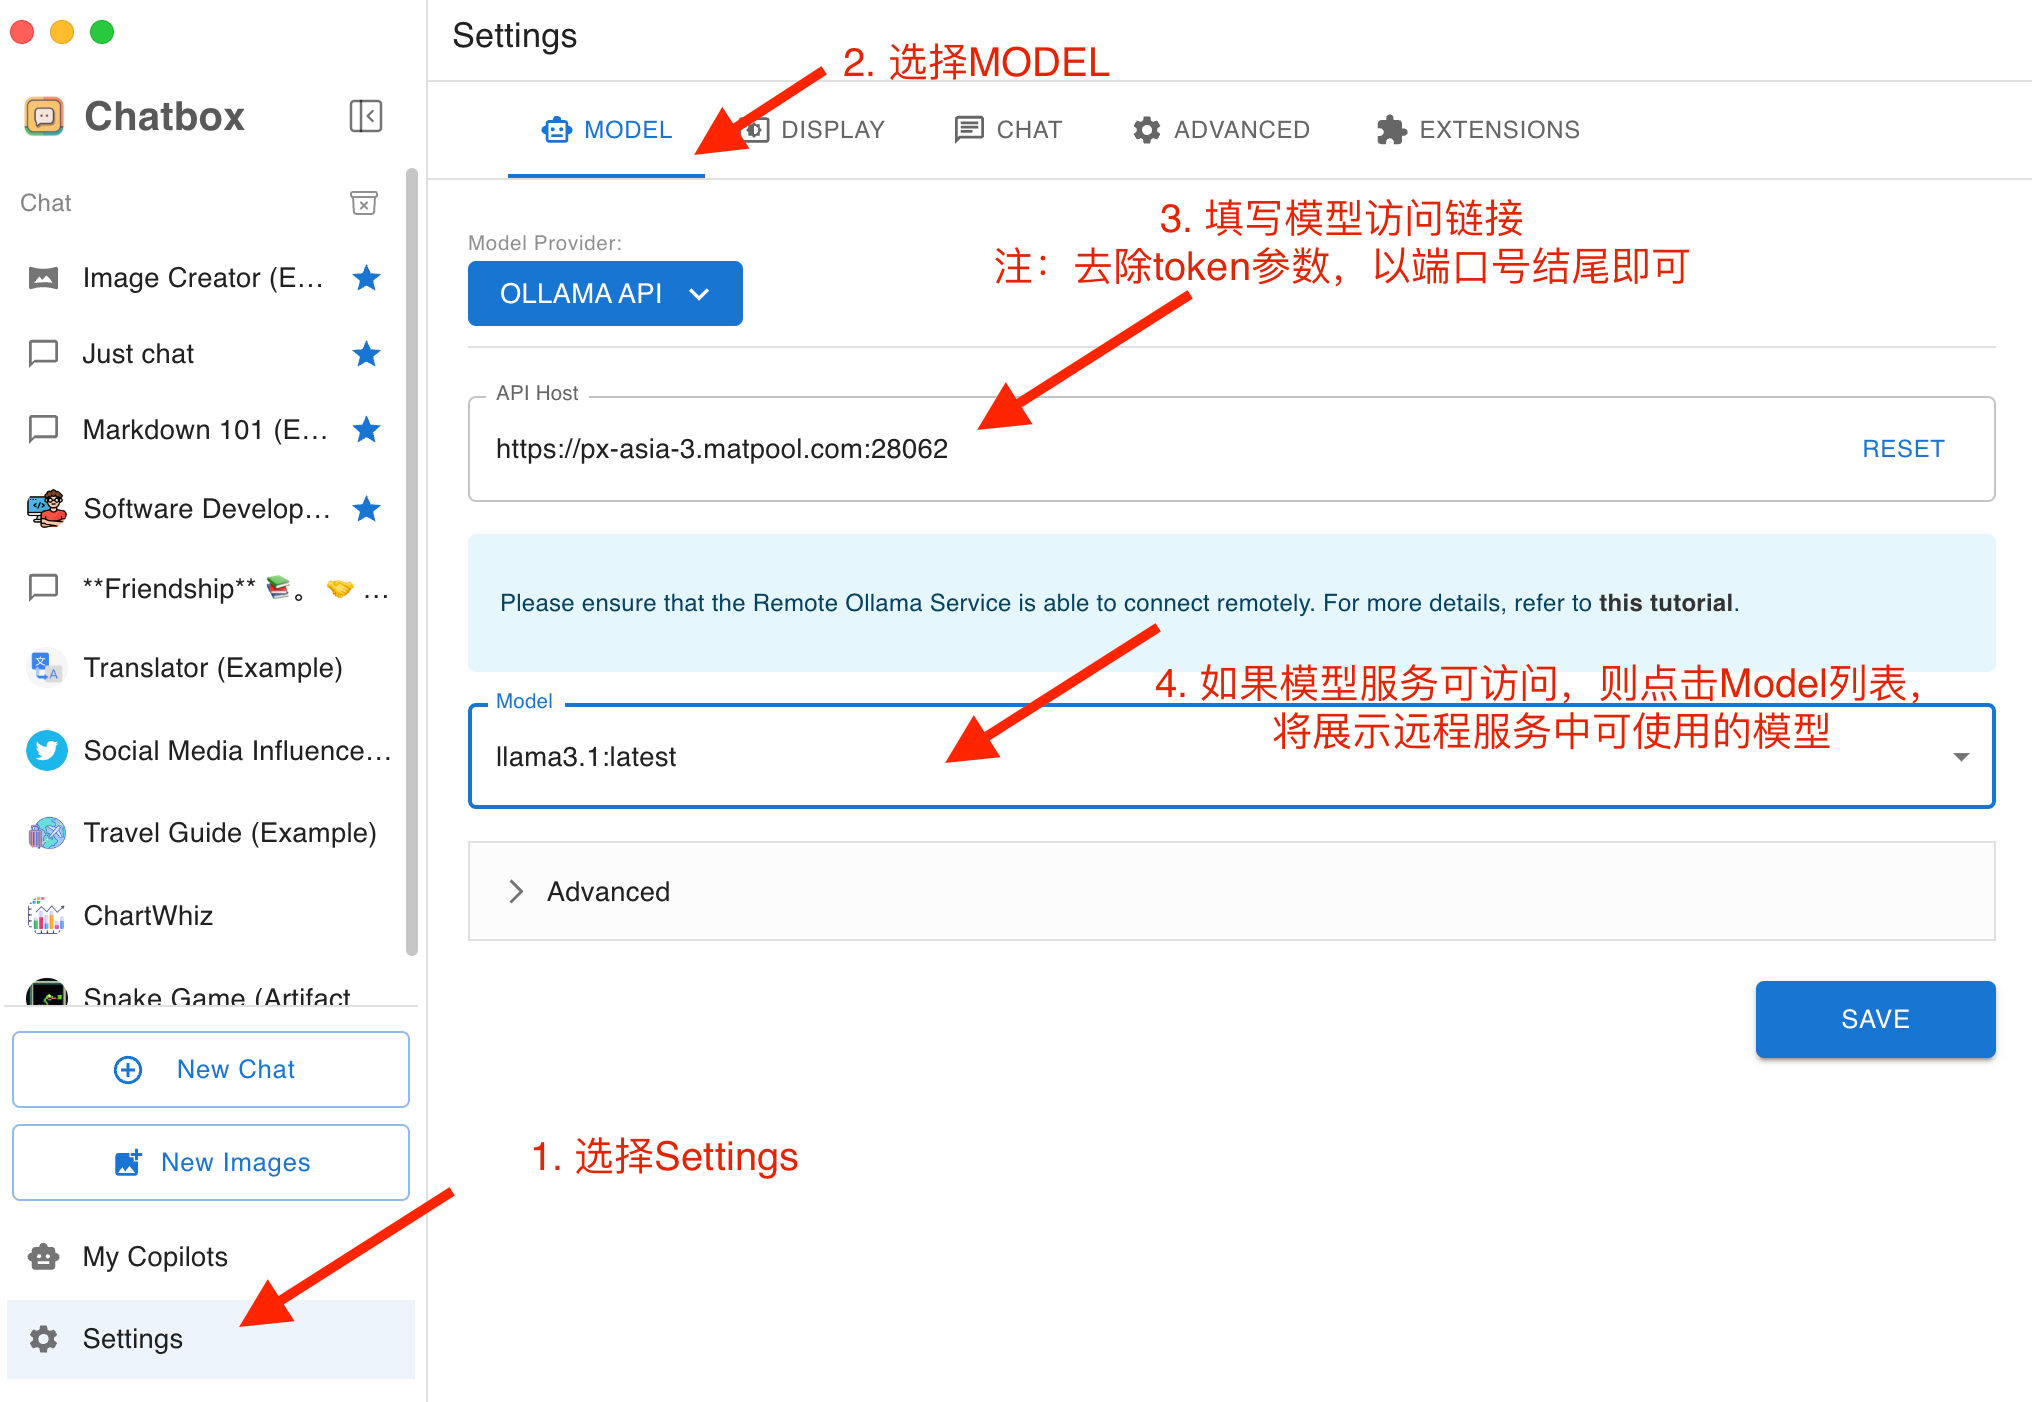Click the plus icon in New Chat

tap(128, 1070)
